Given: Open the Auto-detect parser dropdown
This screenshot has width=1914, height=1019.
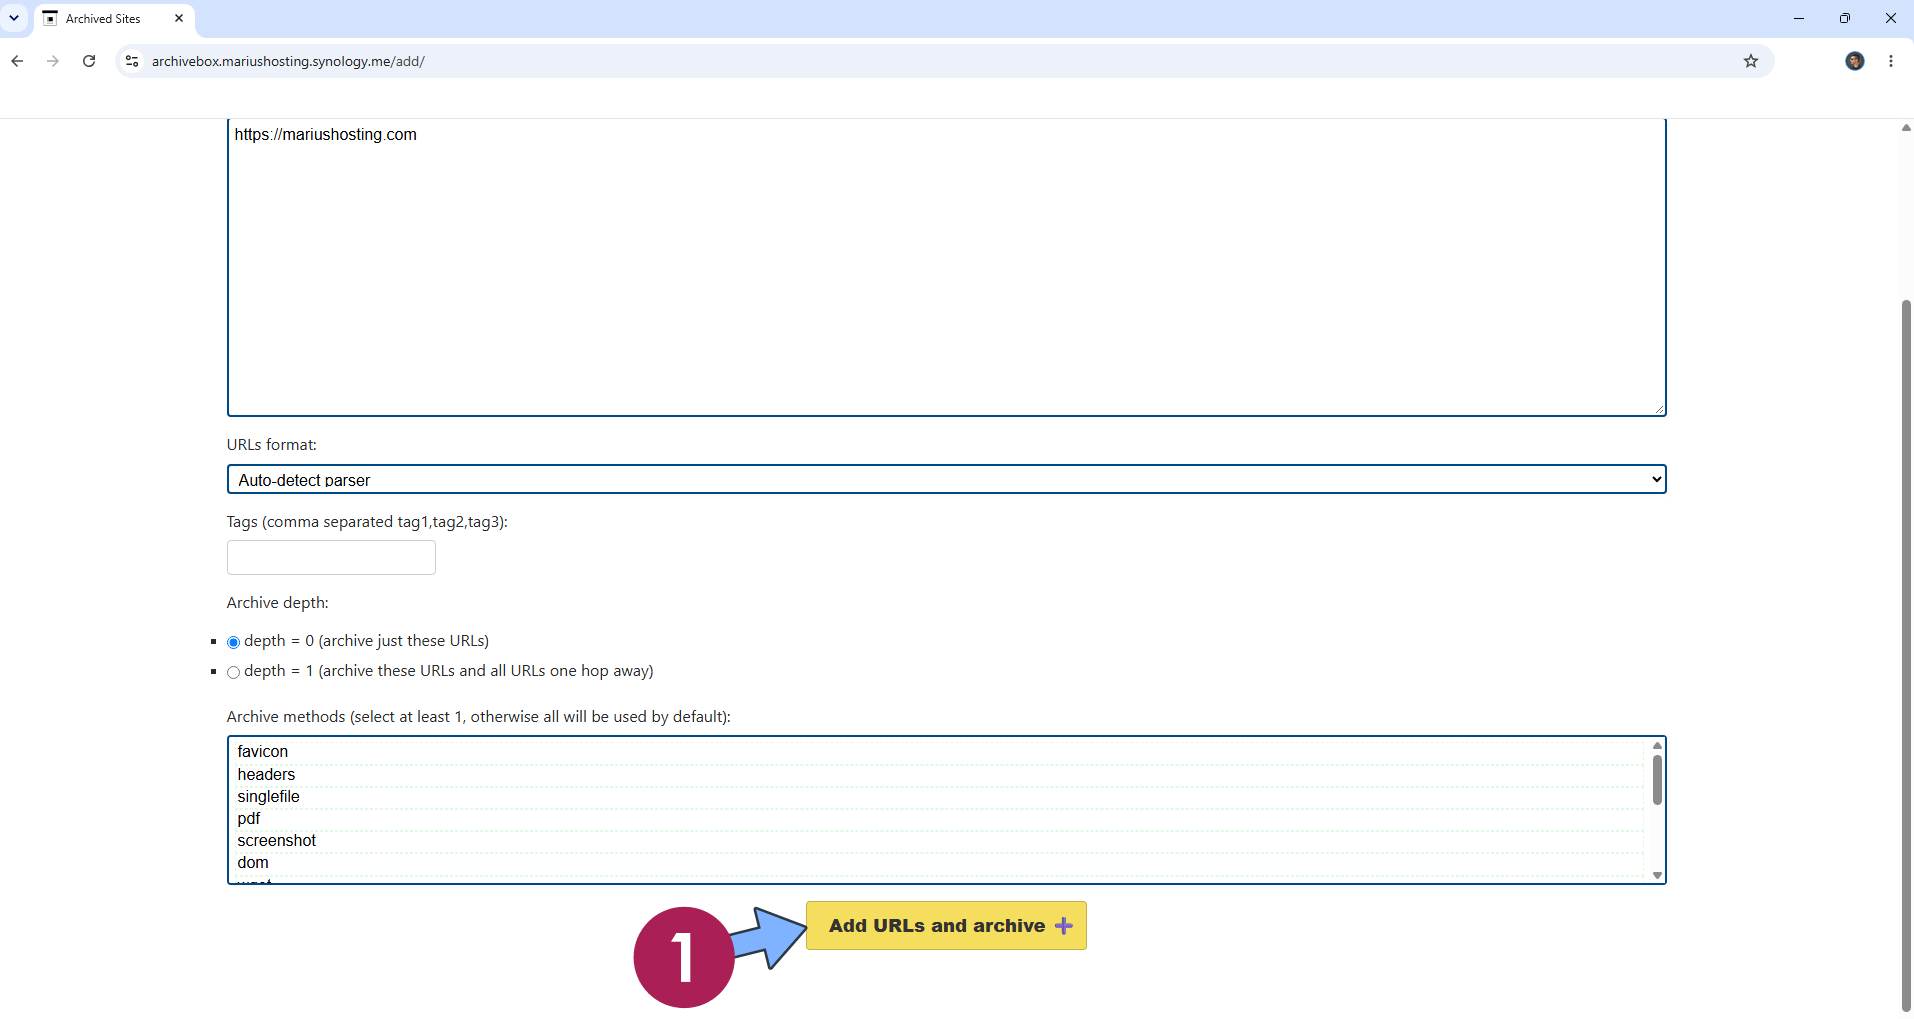Looking at the screenshot, I should point(946,479).
